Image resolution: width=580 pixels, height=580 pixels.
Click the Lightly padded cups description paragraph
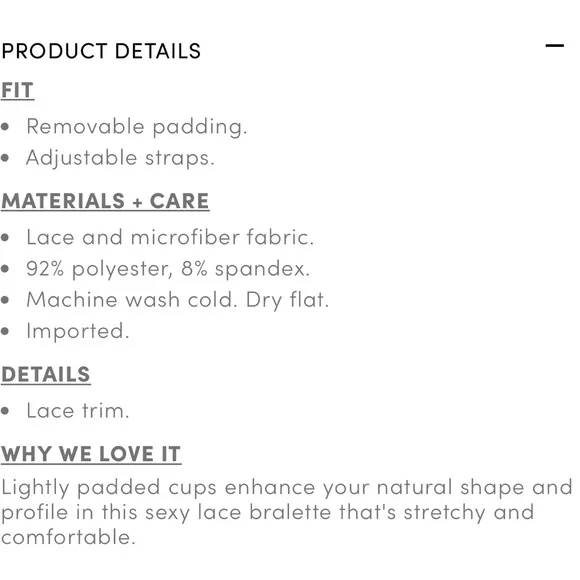pos(287,512)
